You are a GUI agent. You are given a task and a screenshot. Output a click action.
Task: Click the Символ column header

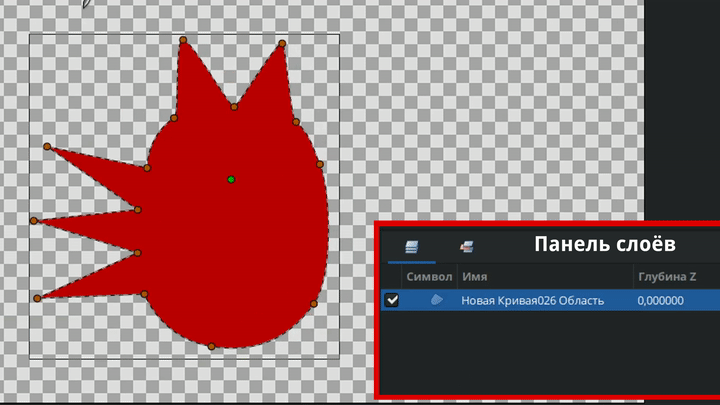click(x=429, y=275)
